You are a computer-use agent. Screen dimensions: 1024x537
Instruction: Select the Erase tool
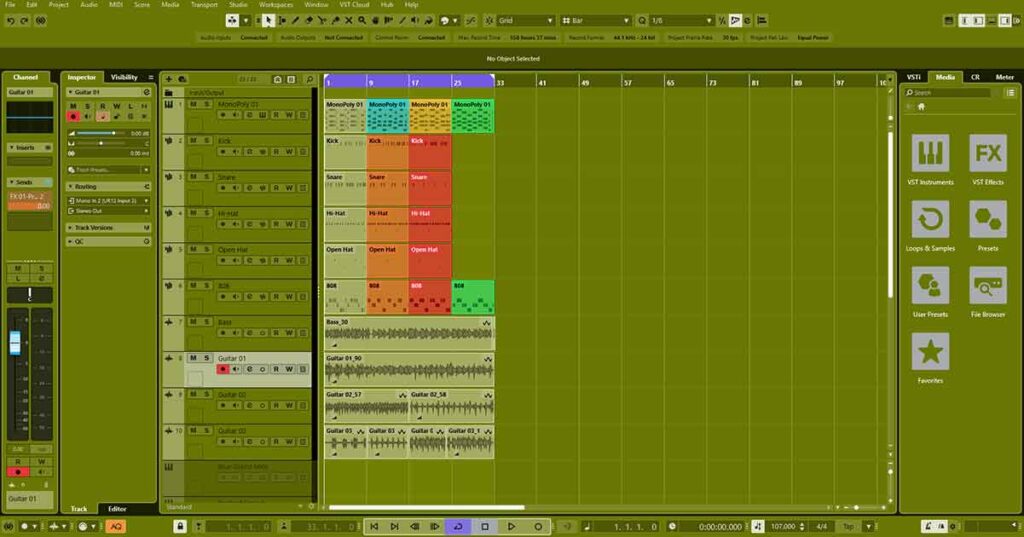309,21
